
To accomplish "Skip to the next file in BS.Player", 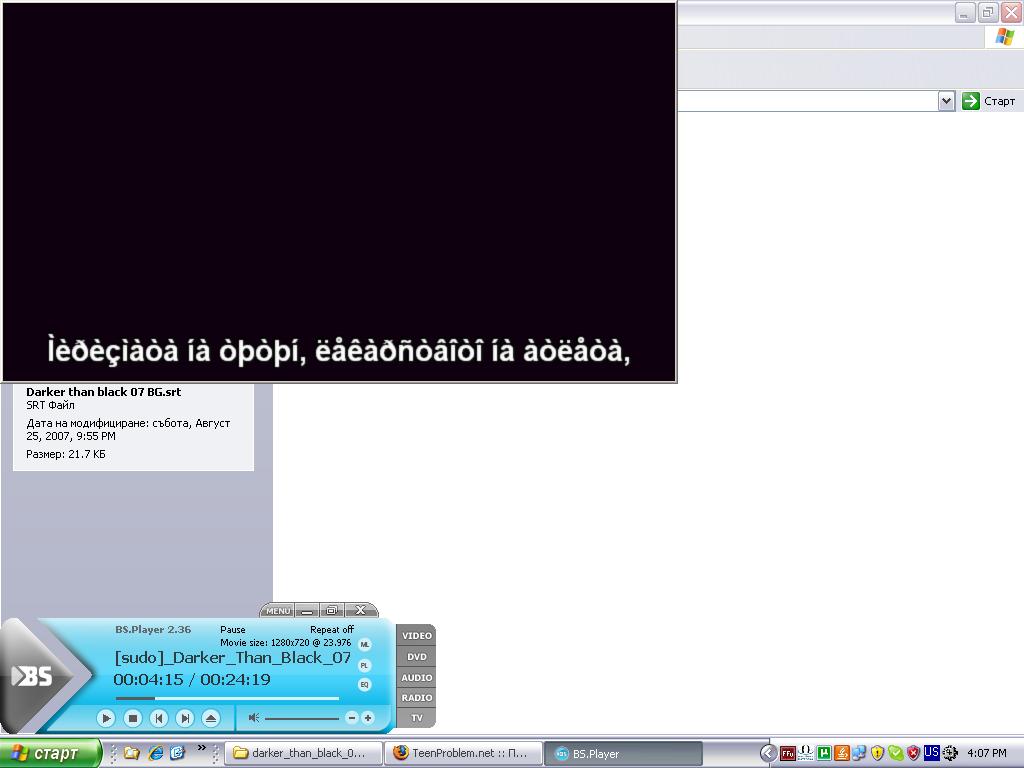I will point(185,718).
